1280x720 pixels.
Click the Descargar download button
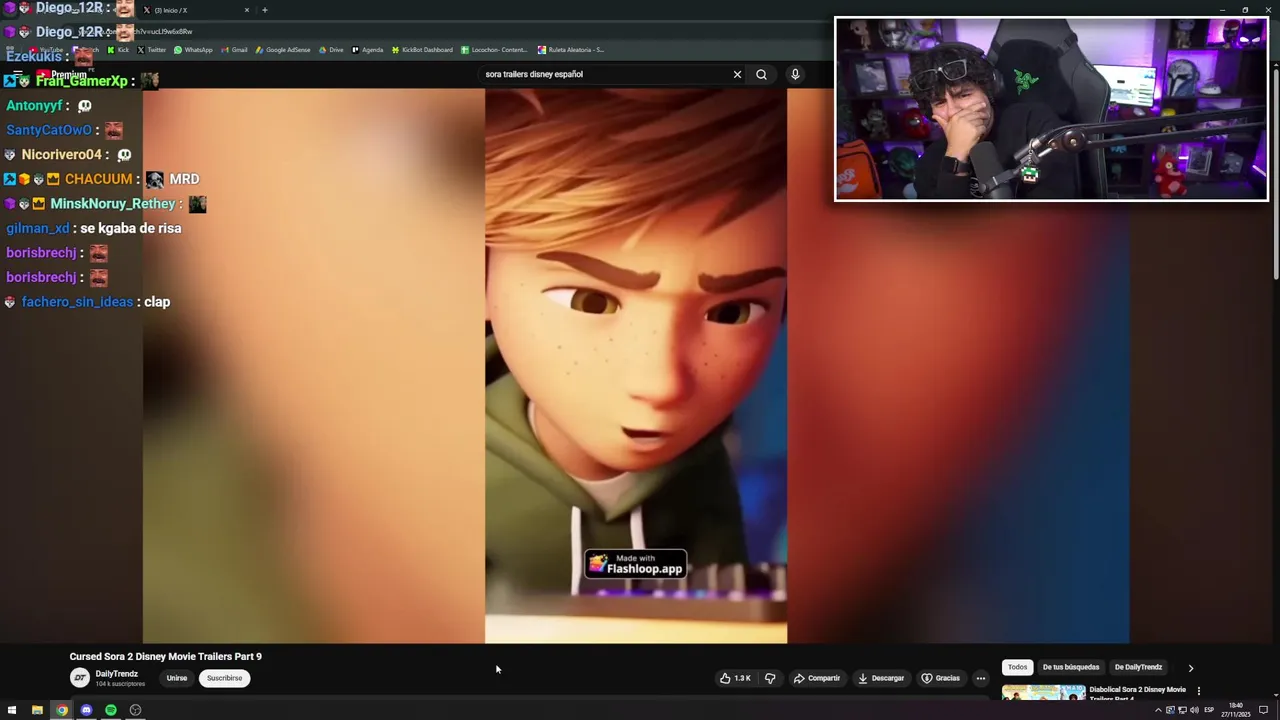pyautogui.click(x=881, y=678)
